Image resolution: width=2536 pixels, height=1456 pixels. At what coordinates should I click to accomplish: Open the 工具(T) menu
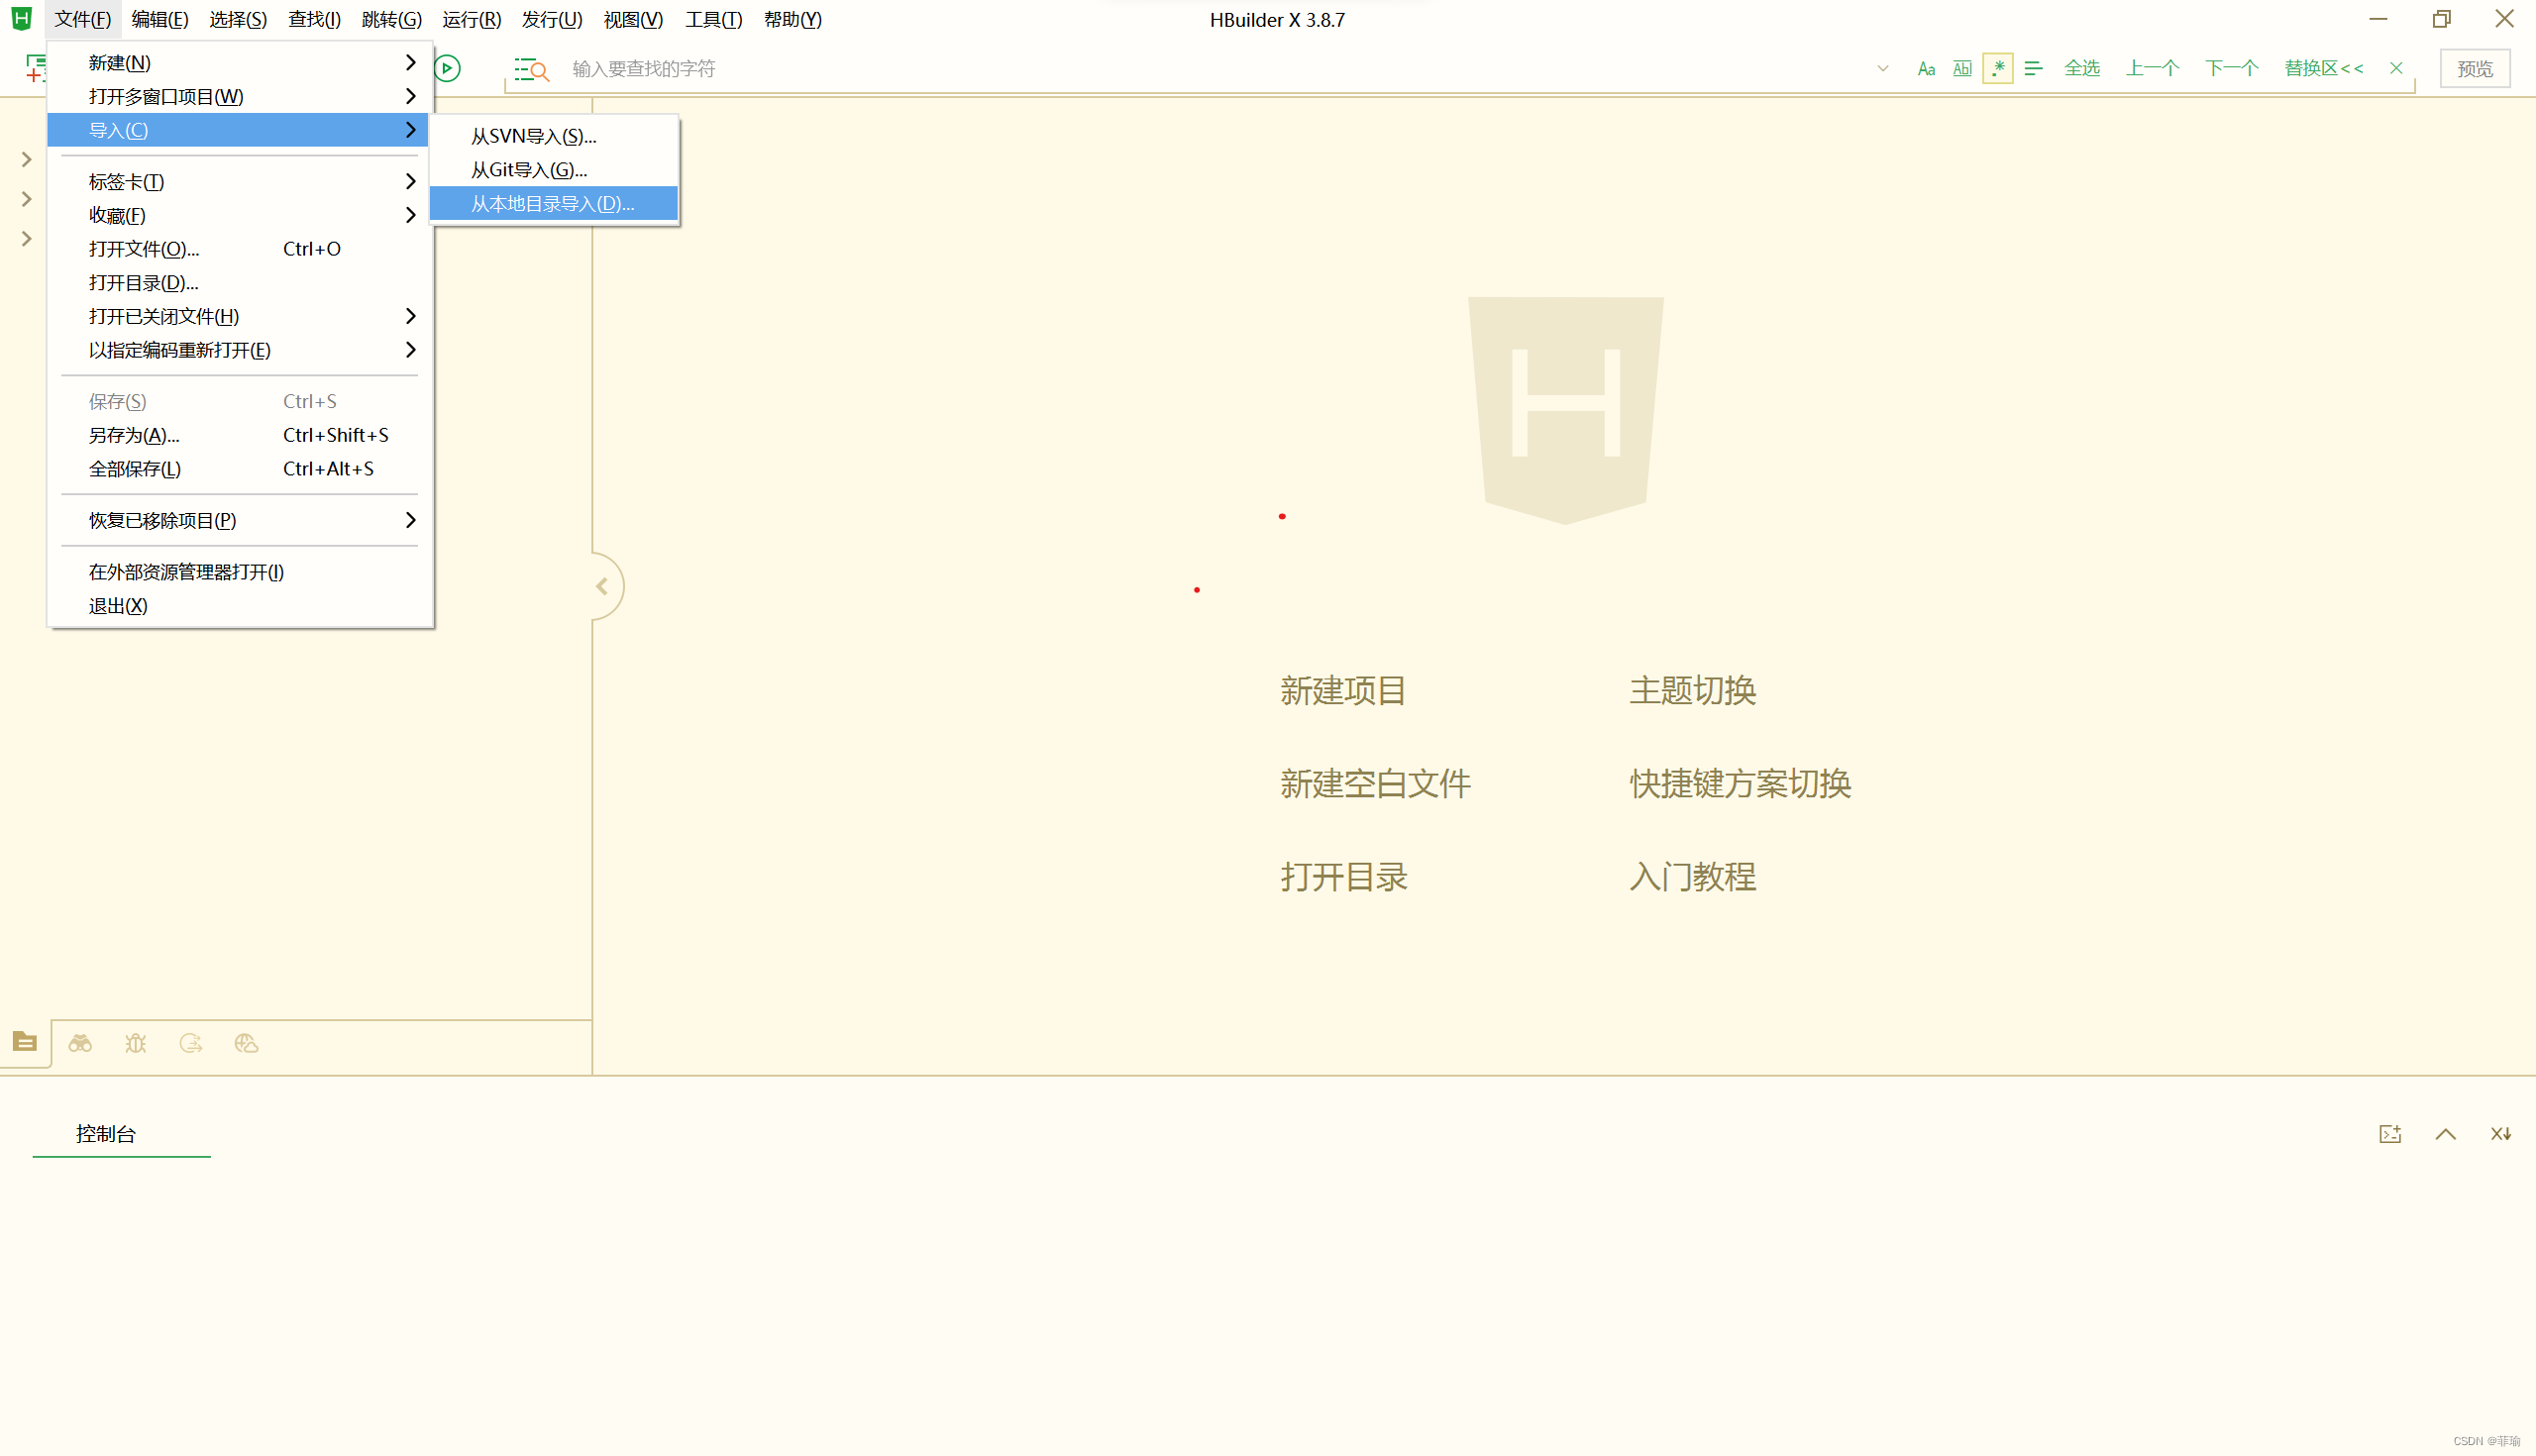[x=713, y=20]
